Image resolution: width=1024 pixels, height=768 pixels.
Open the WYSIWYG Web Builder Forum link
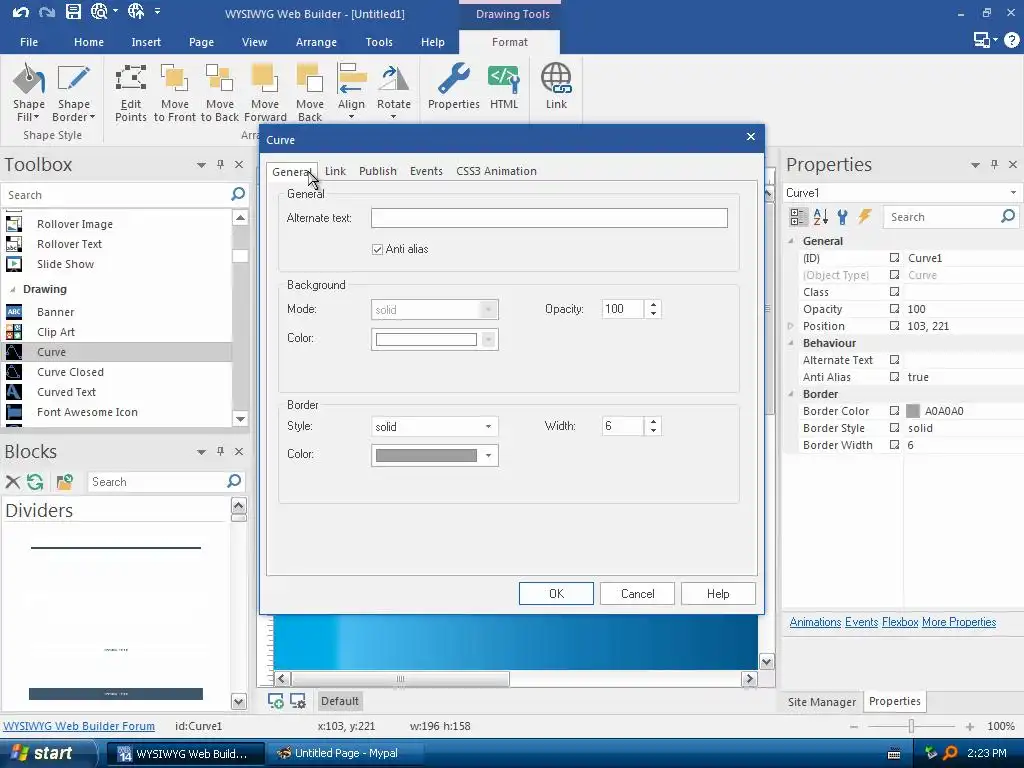coord(79,726)
